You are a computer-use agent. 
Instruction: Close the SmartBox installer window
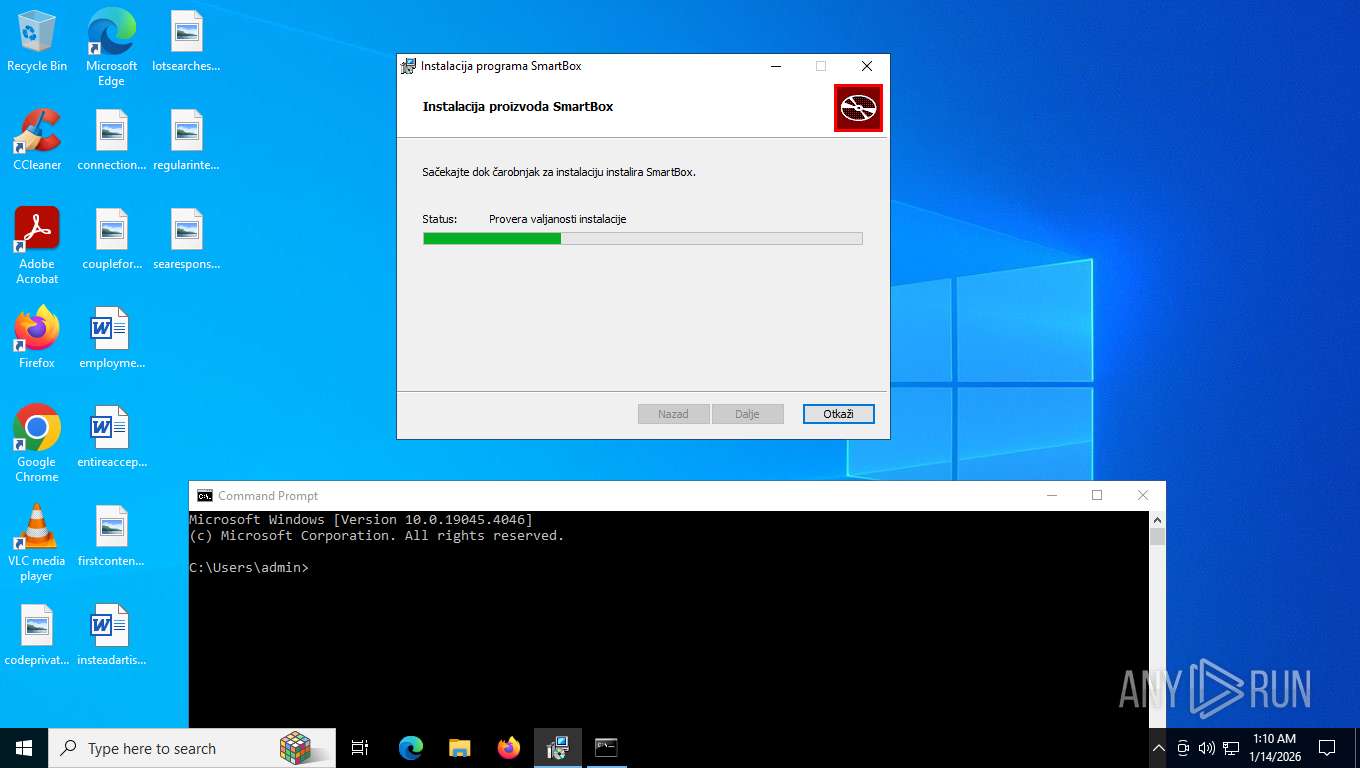(x=867, y=66)
